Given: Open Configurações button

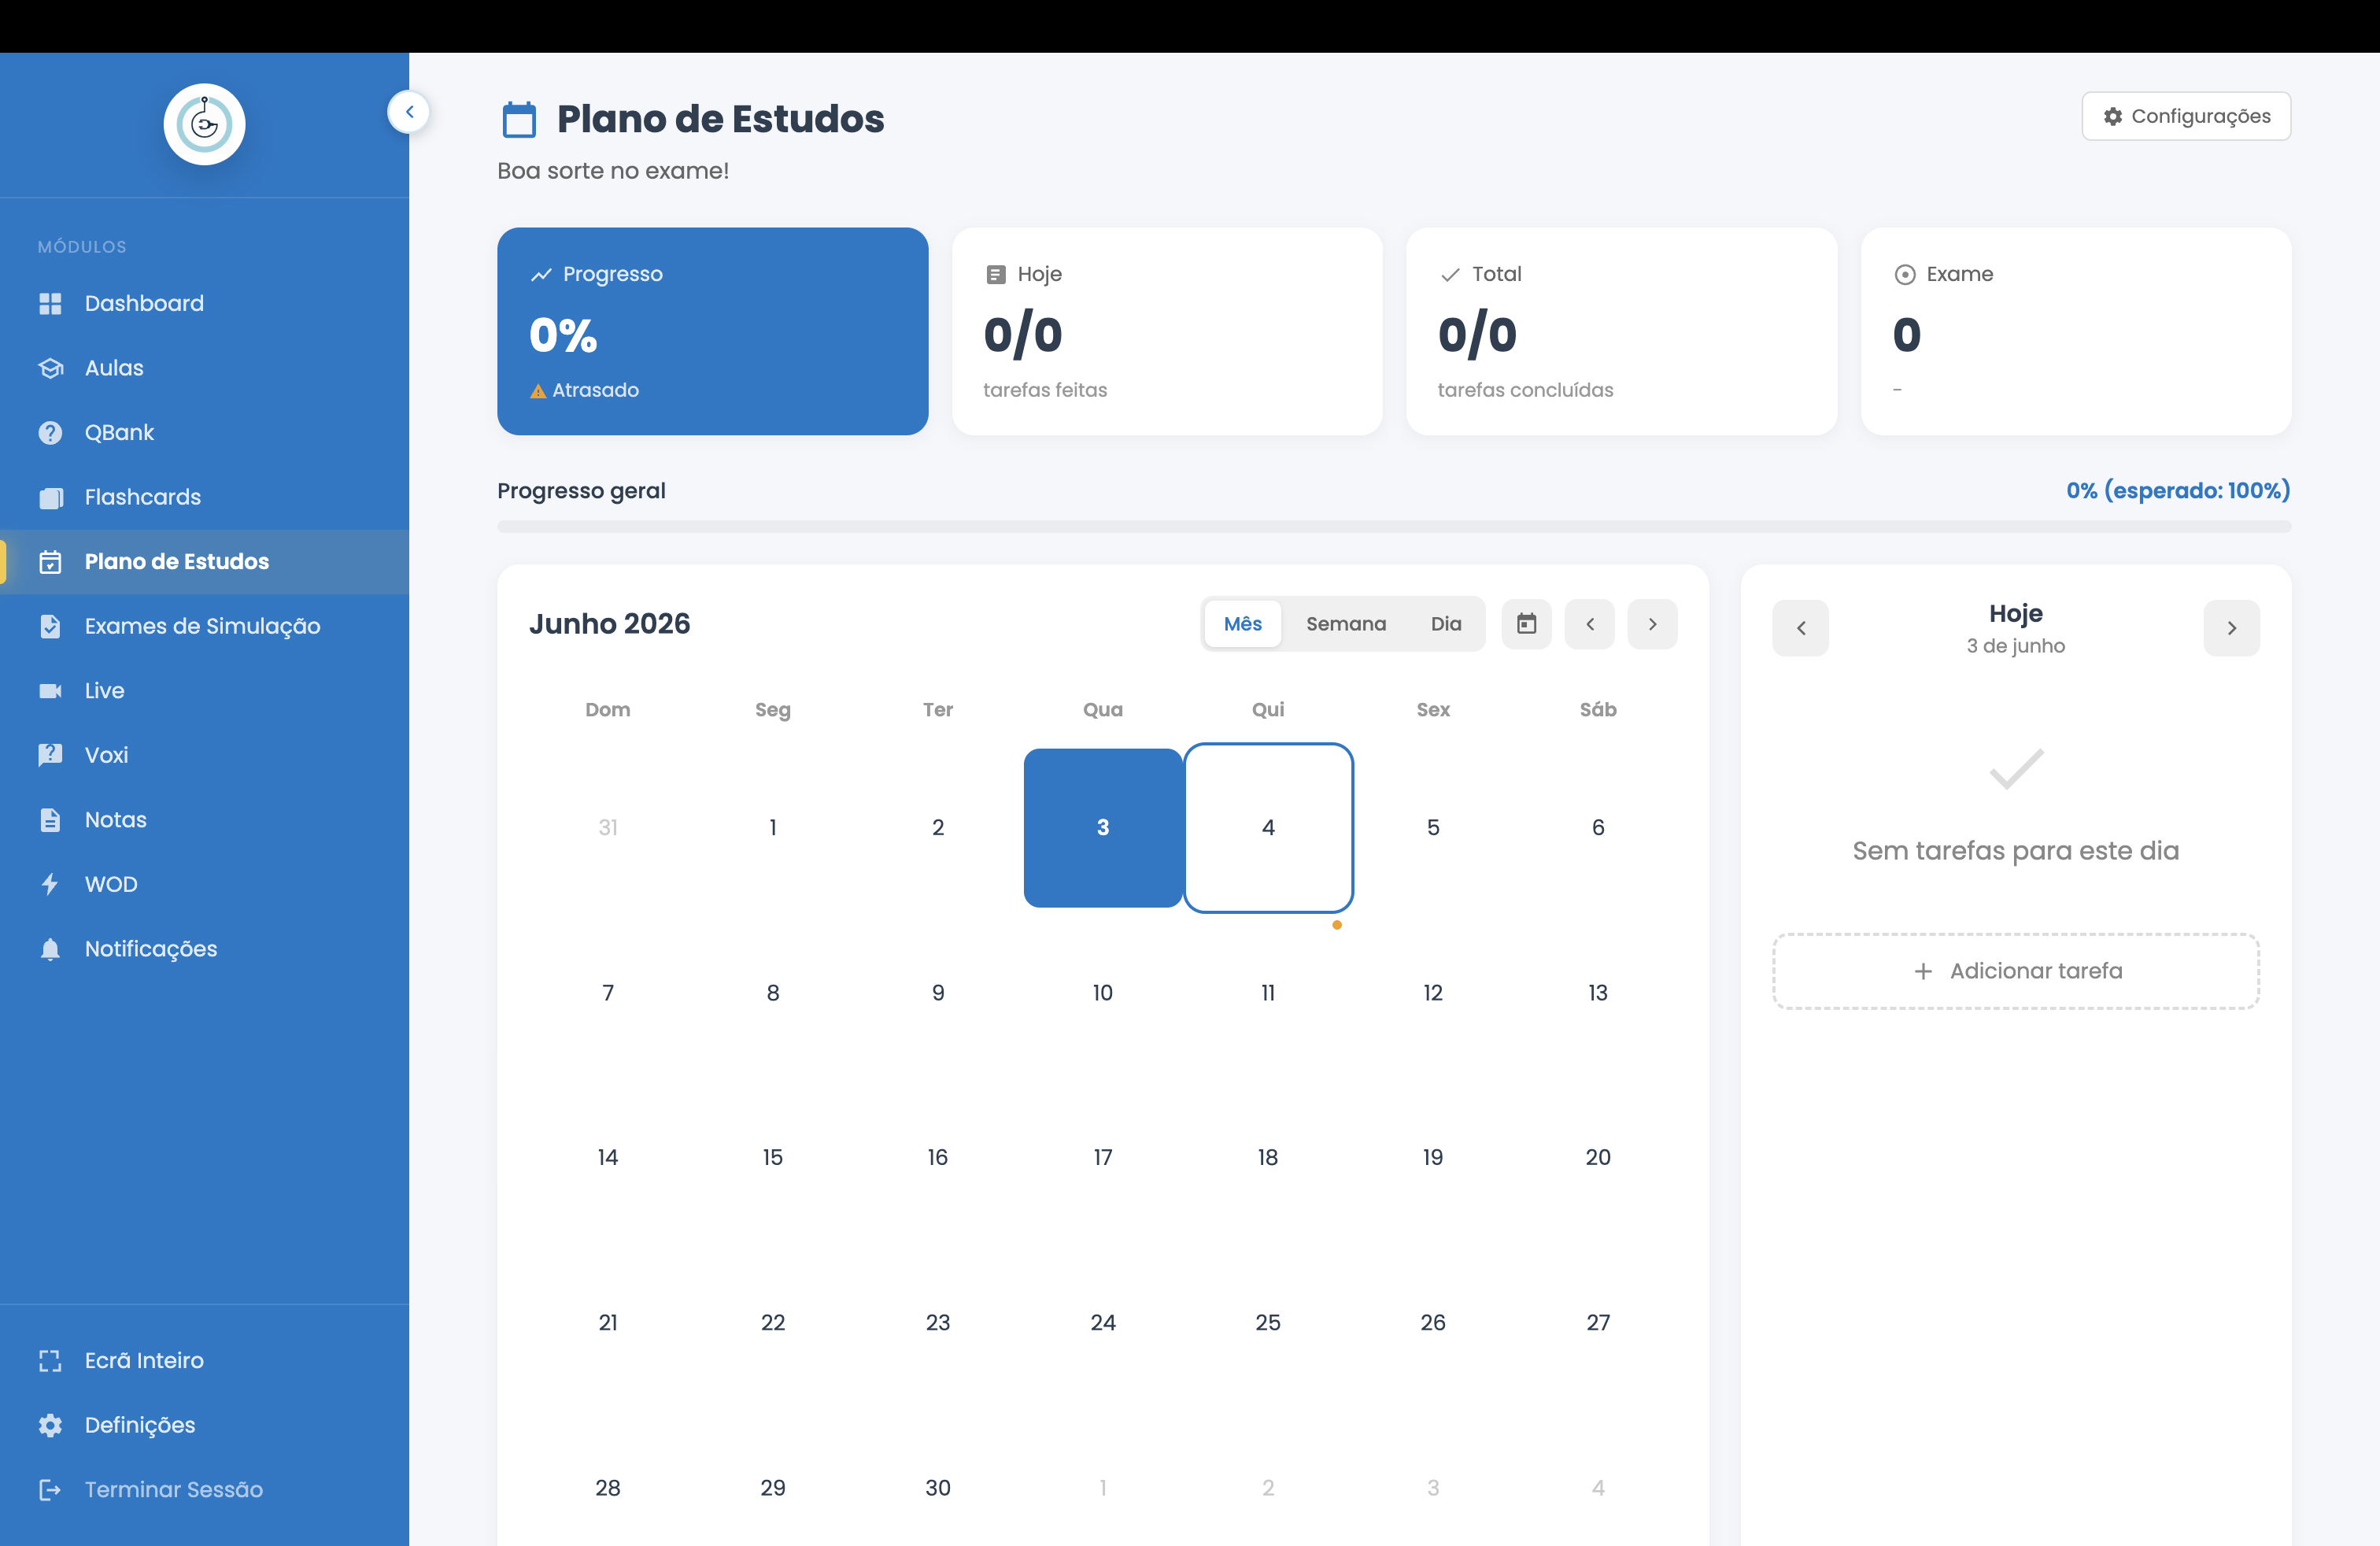Looking at the screenshot, I should [2185, 116].
